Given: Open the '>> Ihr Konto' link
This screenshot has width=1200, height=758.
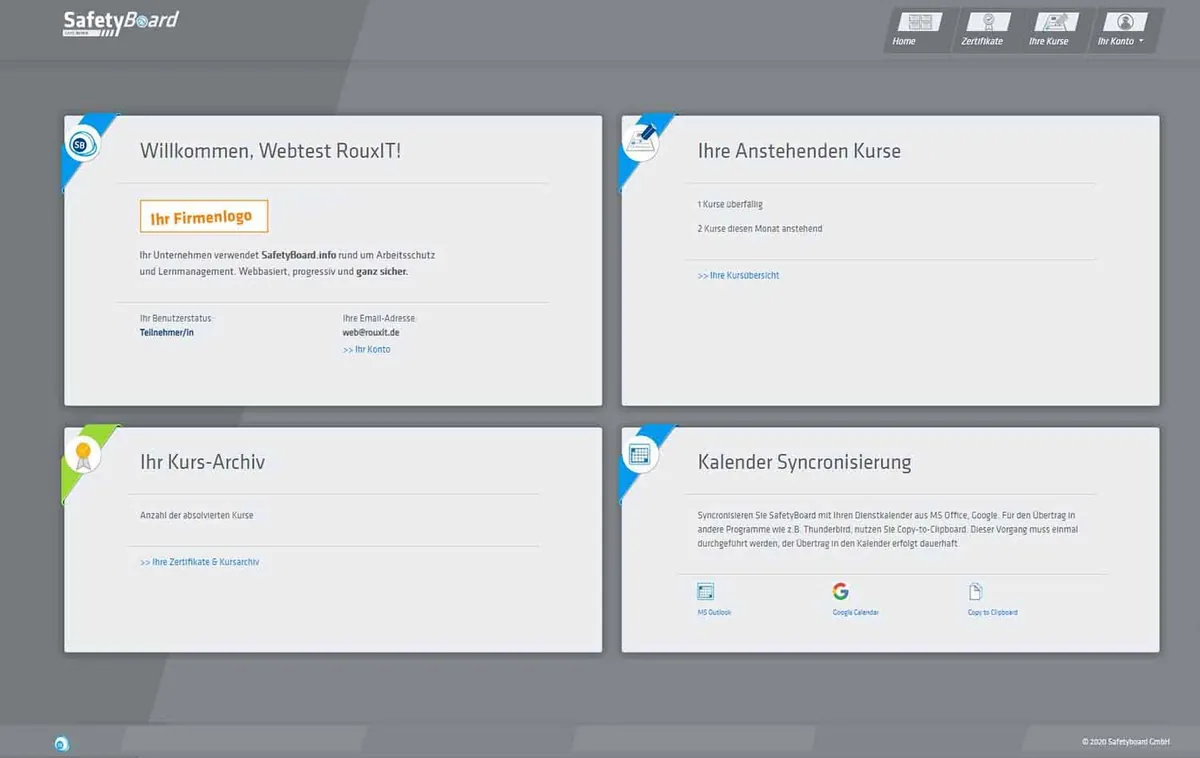Looking at the screenshot, I should [x=366, y=349].
